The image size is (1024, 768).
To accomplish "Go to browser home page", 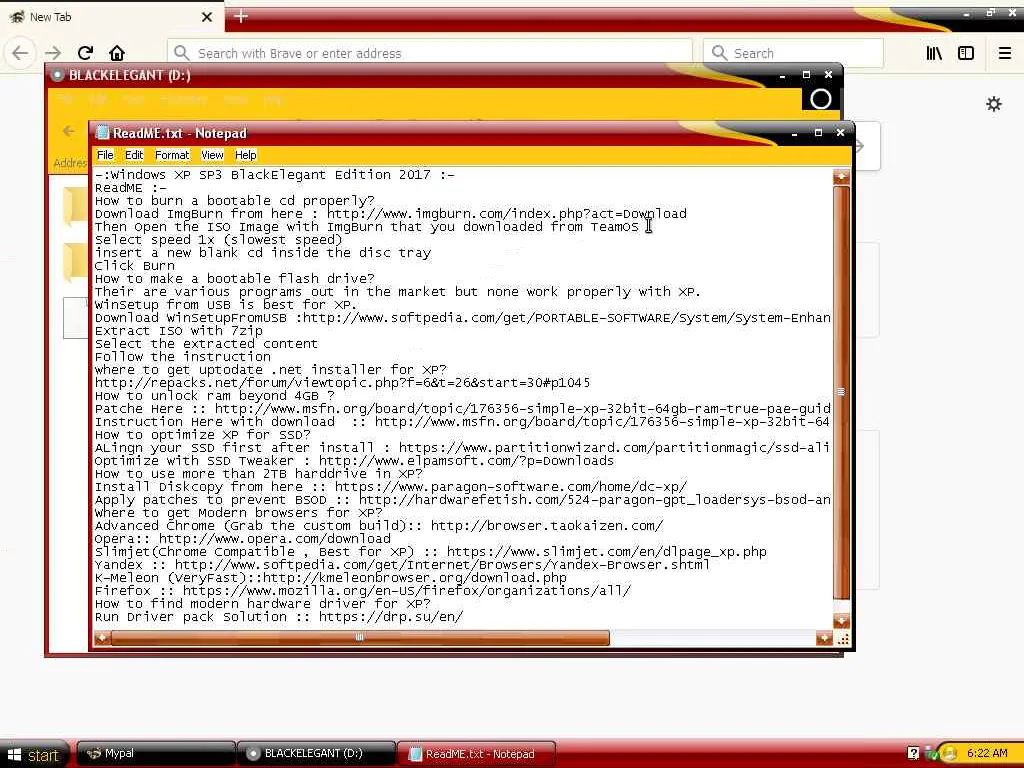I will (117, 53).
